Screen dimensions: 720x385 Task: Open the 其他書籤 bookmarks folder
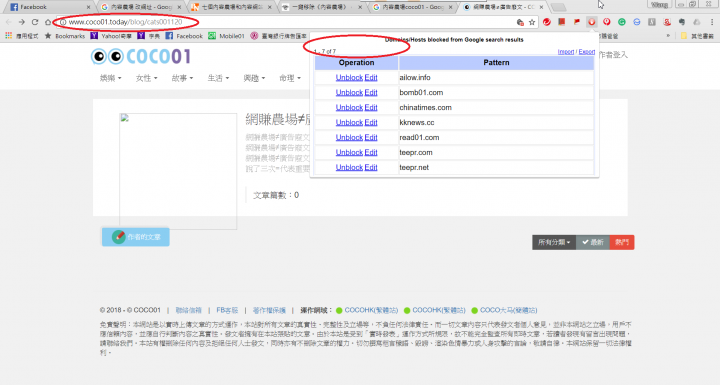click(x=697, y=36)
